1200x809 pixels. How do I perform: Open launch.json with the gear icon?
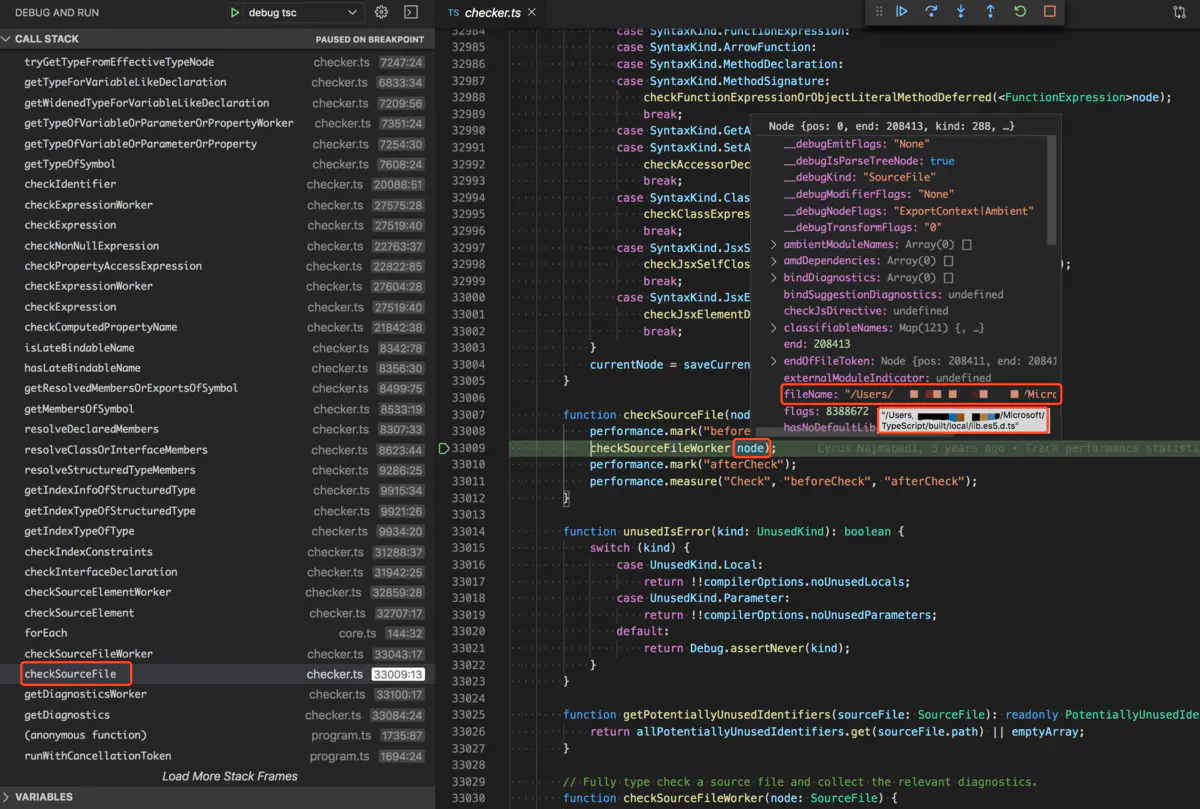381,13
